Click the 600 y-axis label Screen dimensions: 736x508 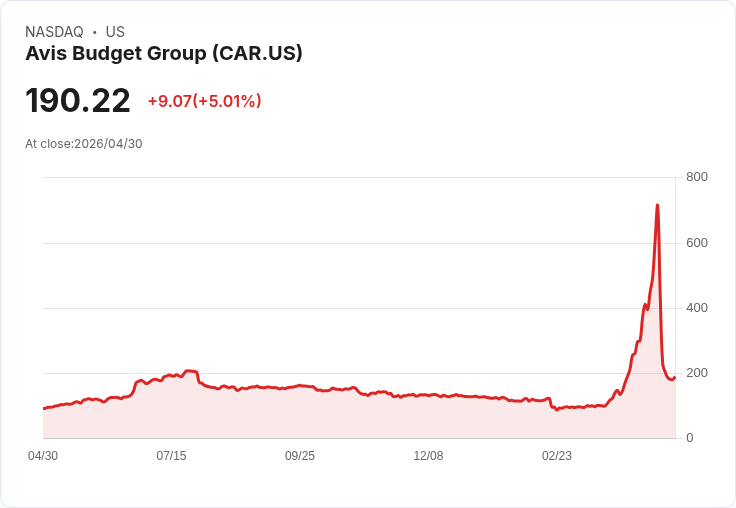pyautogui.click(x=697, y=243)
